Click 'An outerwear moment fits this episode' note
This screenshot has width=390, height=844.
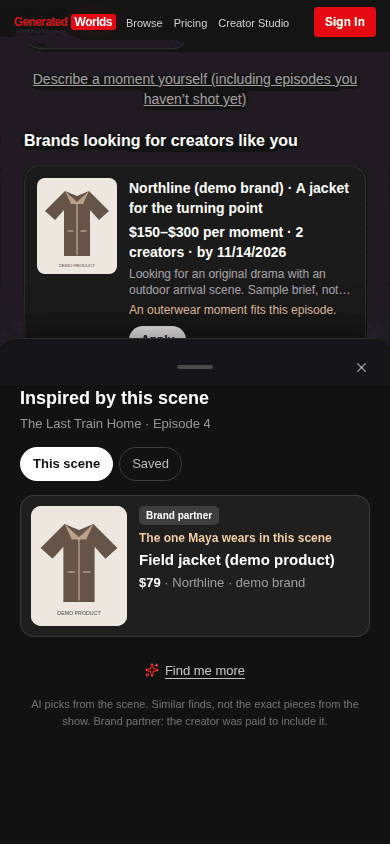coord(232,310)
